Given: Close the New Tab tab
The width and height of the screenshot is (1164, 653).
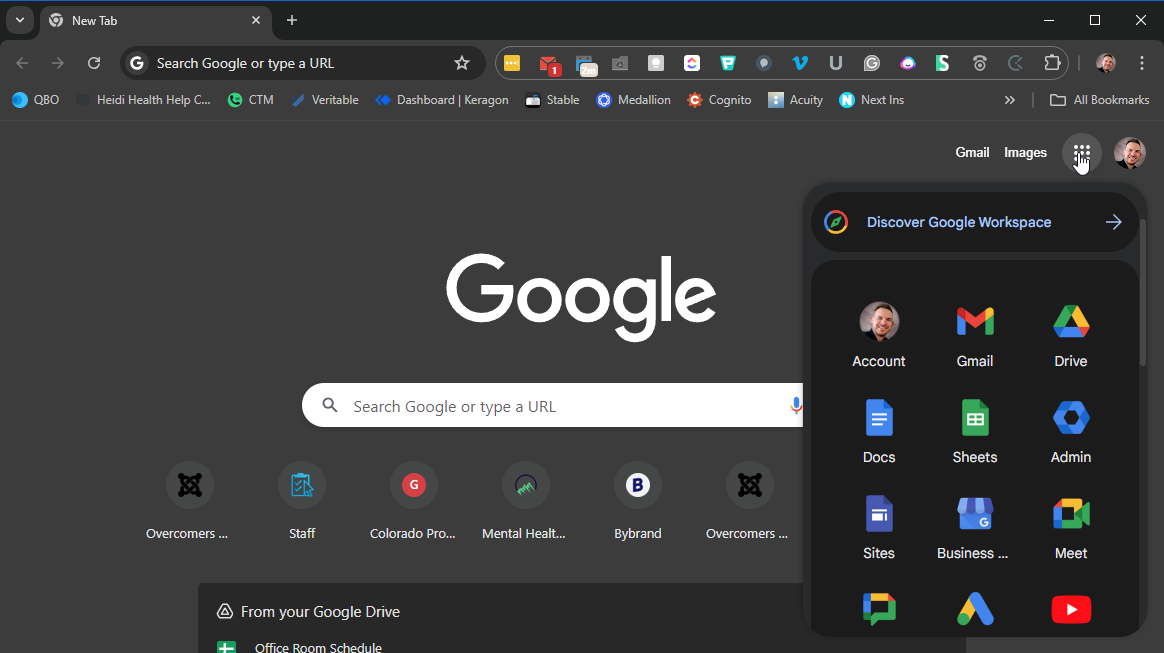Looking at the screenshot, I should tap(256, 20).
